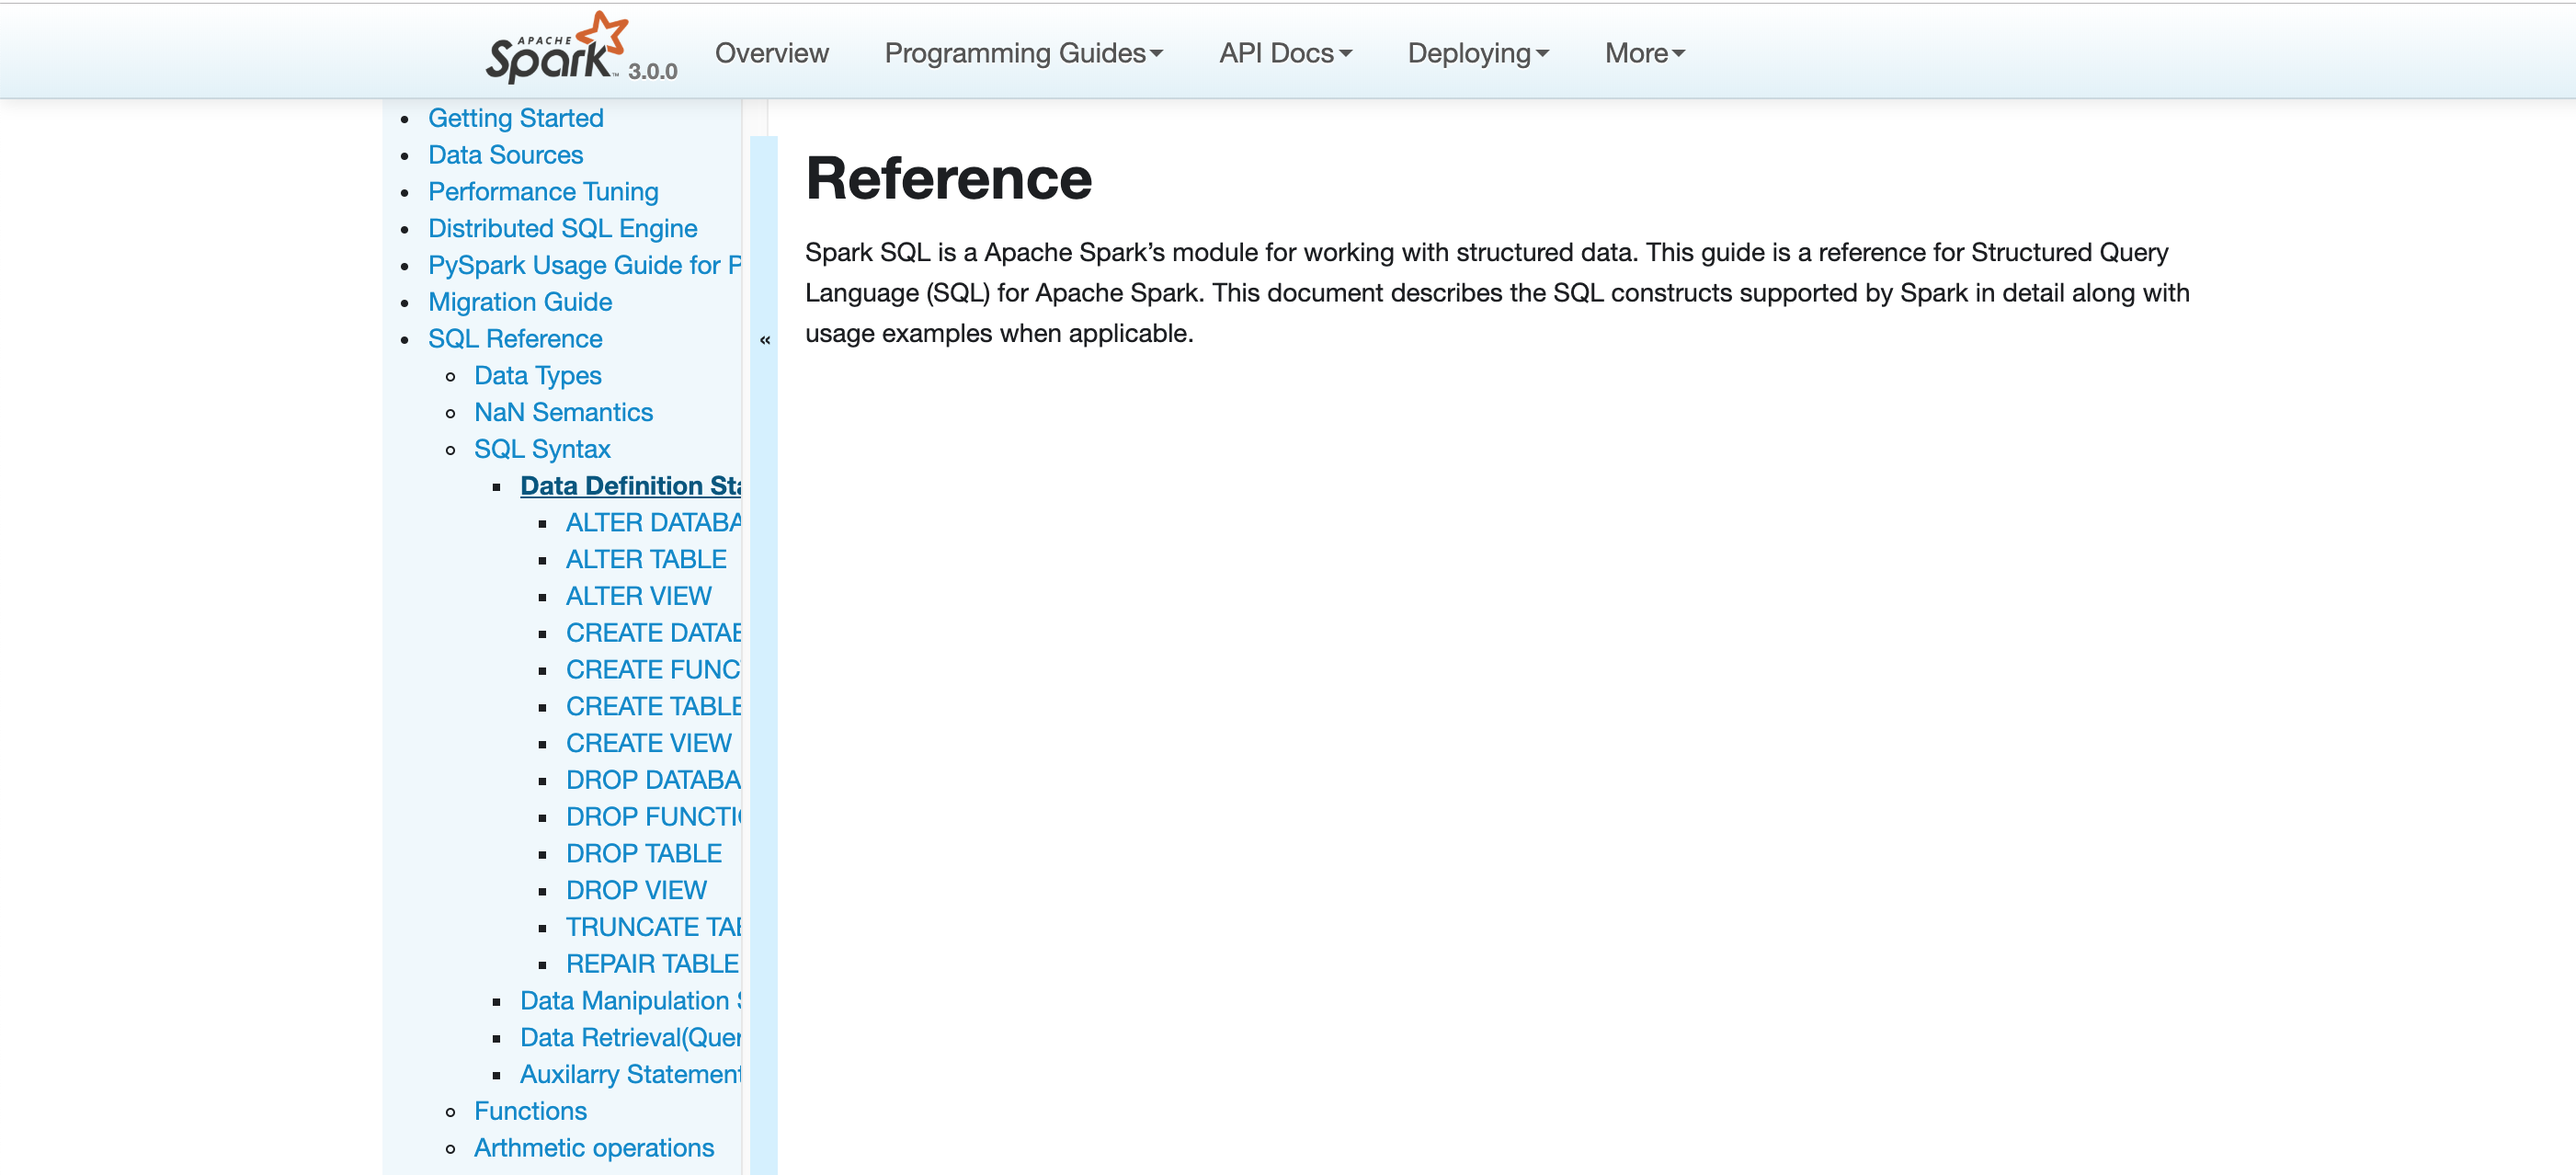Screen dimensions: 2576x1175
Task: Open the Deploying dropdown menu
Action: [x=1477, y=53]
